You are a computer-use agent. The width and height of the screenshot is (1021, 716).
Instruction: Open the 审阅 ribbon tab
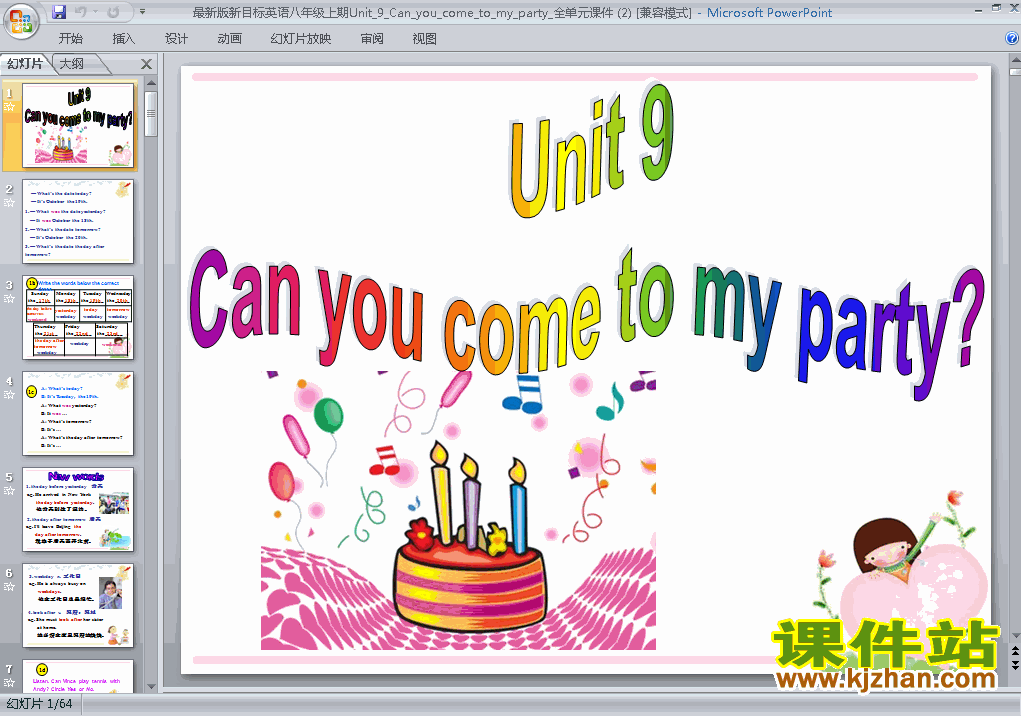(x=372, y=39)
